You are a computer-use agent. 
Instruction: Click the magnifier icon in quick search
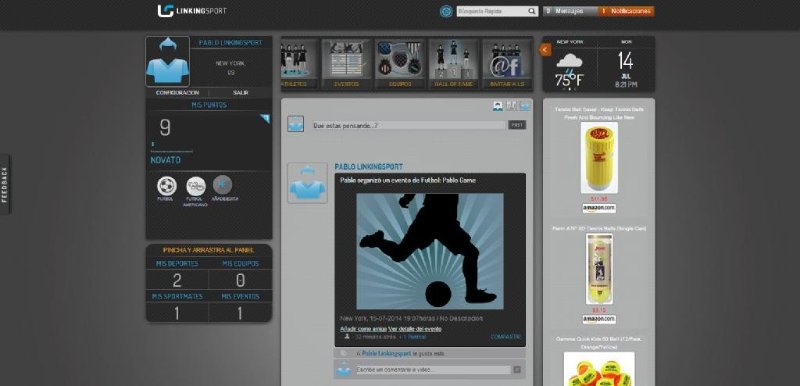pyautogui.click(x=532, y=11)
